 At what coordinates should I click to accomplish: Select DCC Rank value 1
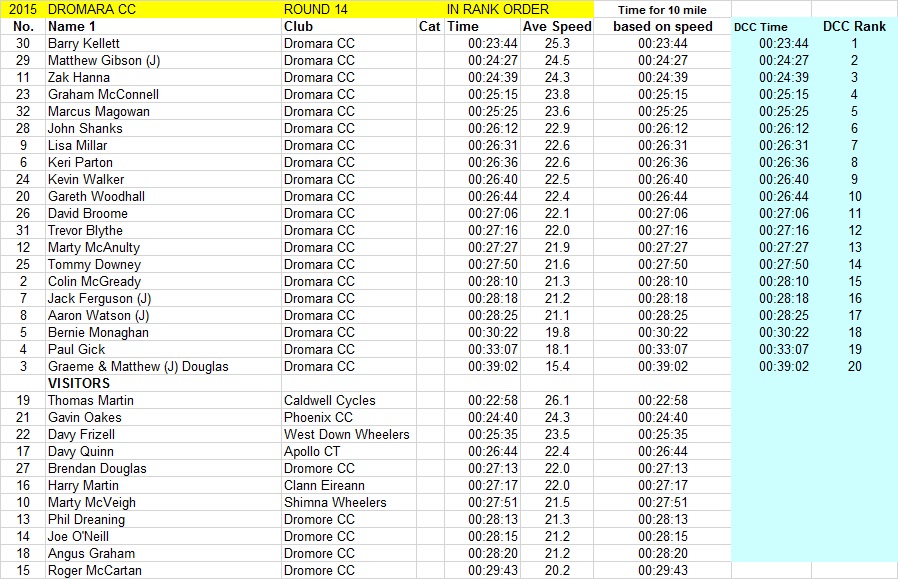[854, 44]
